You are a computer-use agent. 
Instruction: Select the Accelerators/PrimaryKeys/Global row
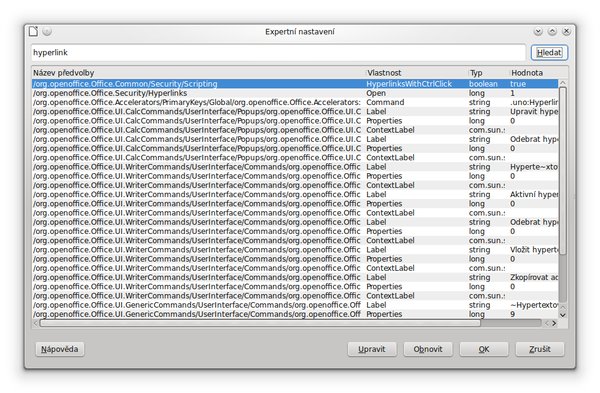point(295,102)
